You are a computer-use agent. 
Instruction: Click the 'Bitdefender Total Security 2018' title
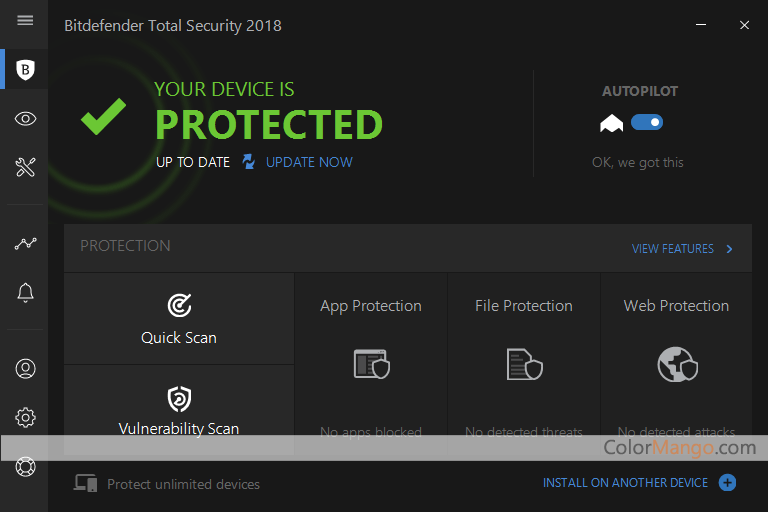pos(173,25)
